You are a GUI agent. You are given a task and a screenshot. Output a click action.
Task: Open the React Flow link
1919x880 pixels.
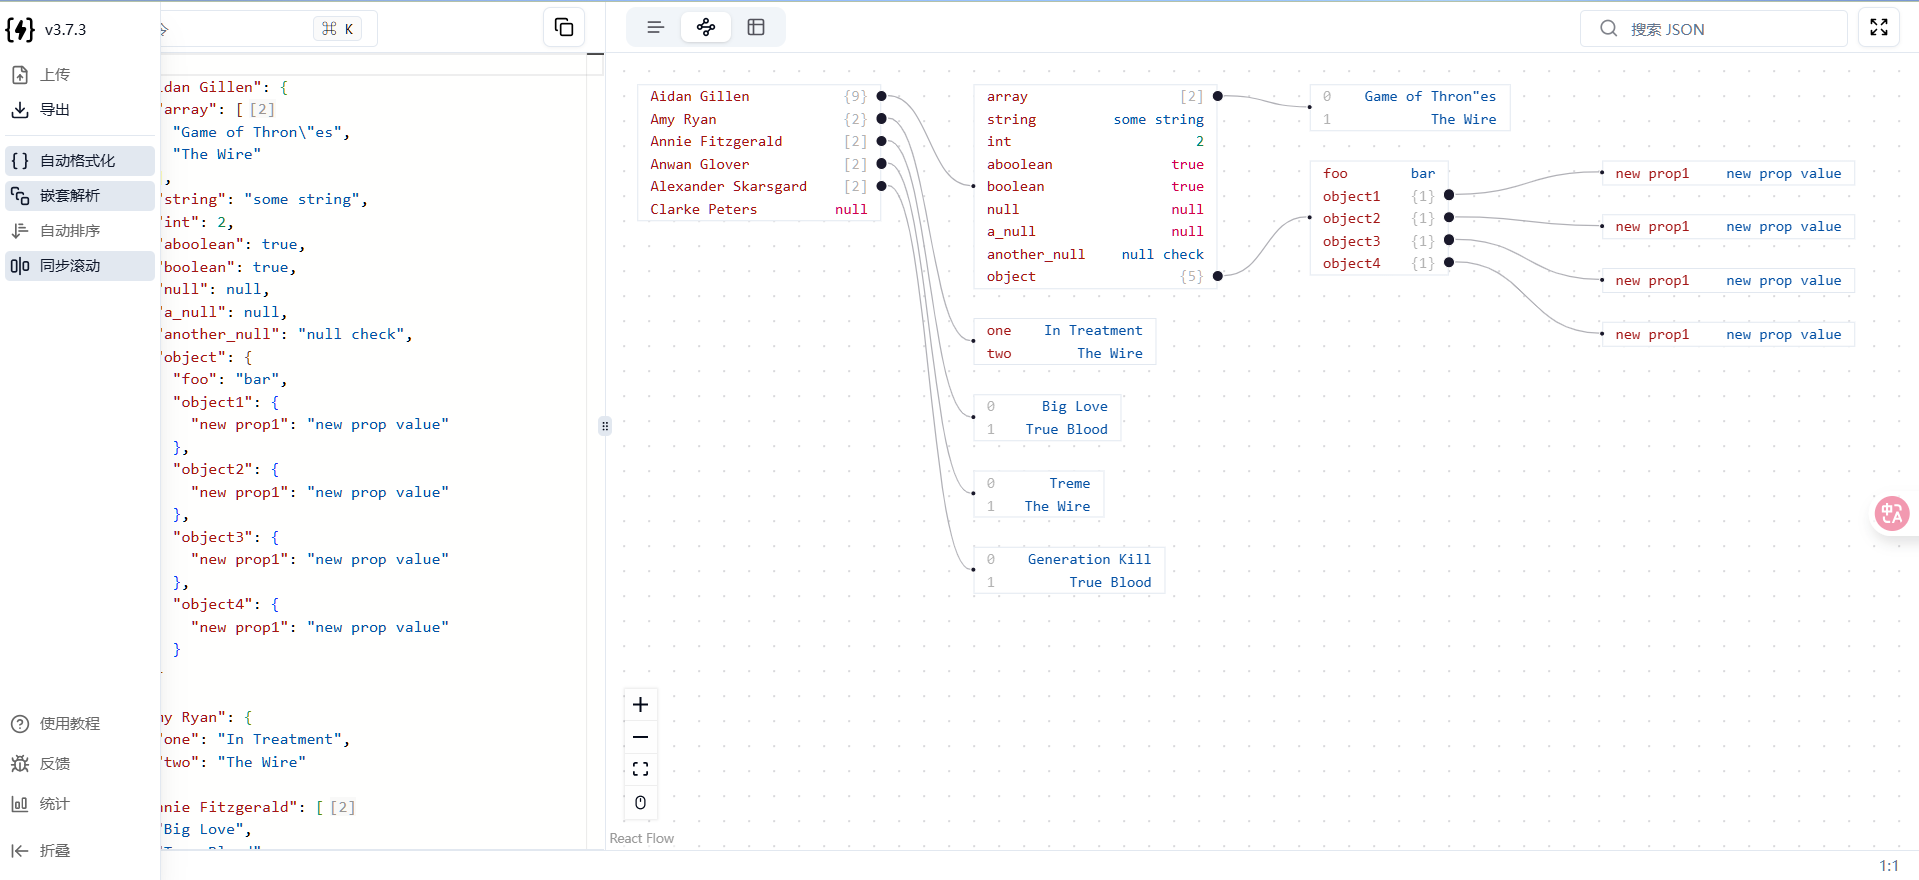pos(642,838)
